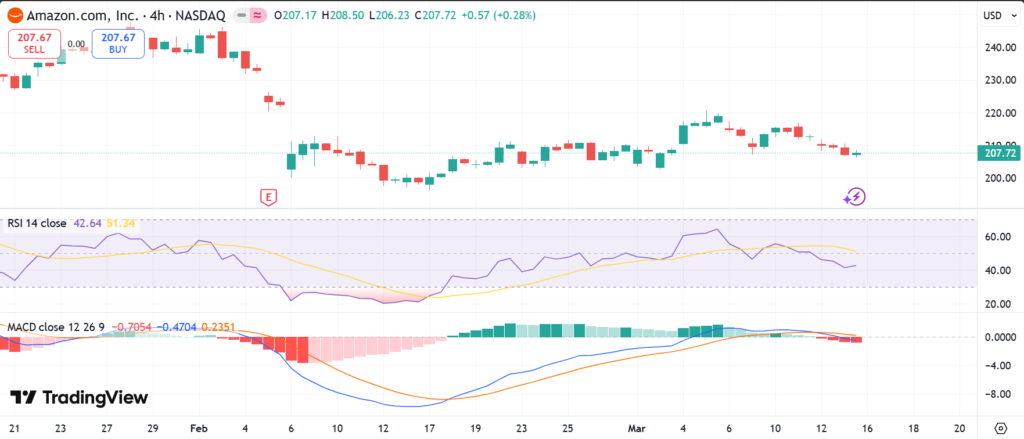Click the 240.00 level on price scale
The width and height of the screenshot is (1024, 439).
pos(1000,47)
